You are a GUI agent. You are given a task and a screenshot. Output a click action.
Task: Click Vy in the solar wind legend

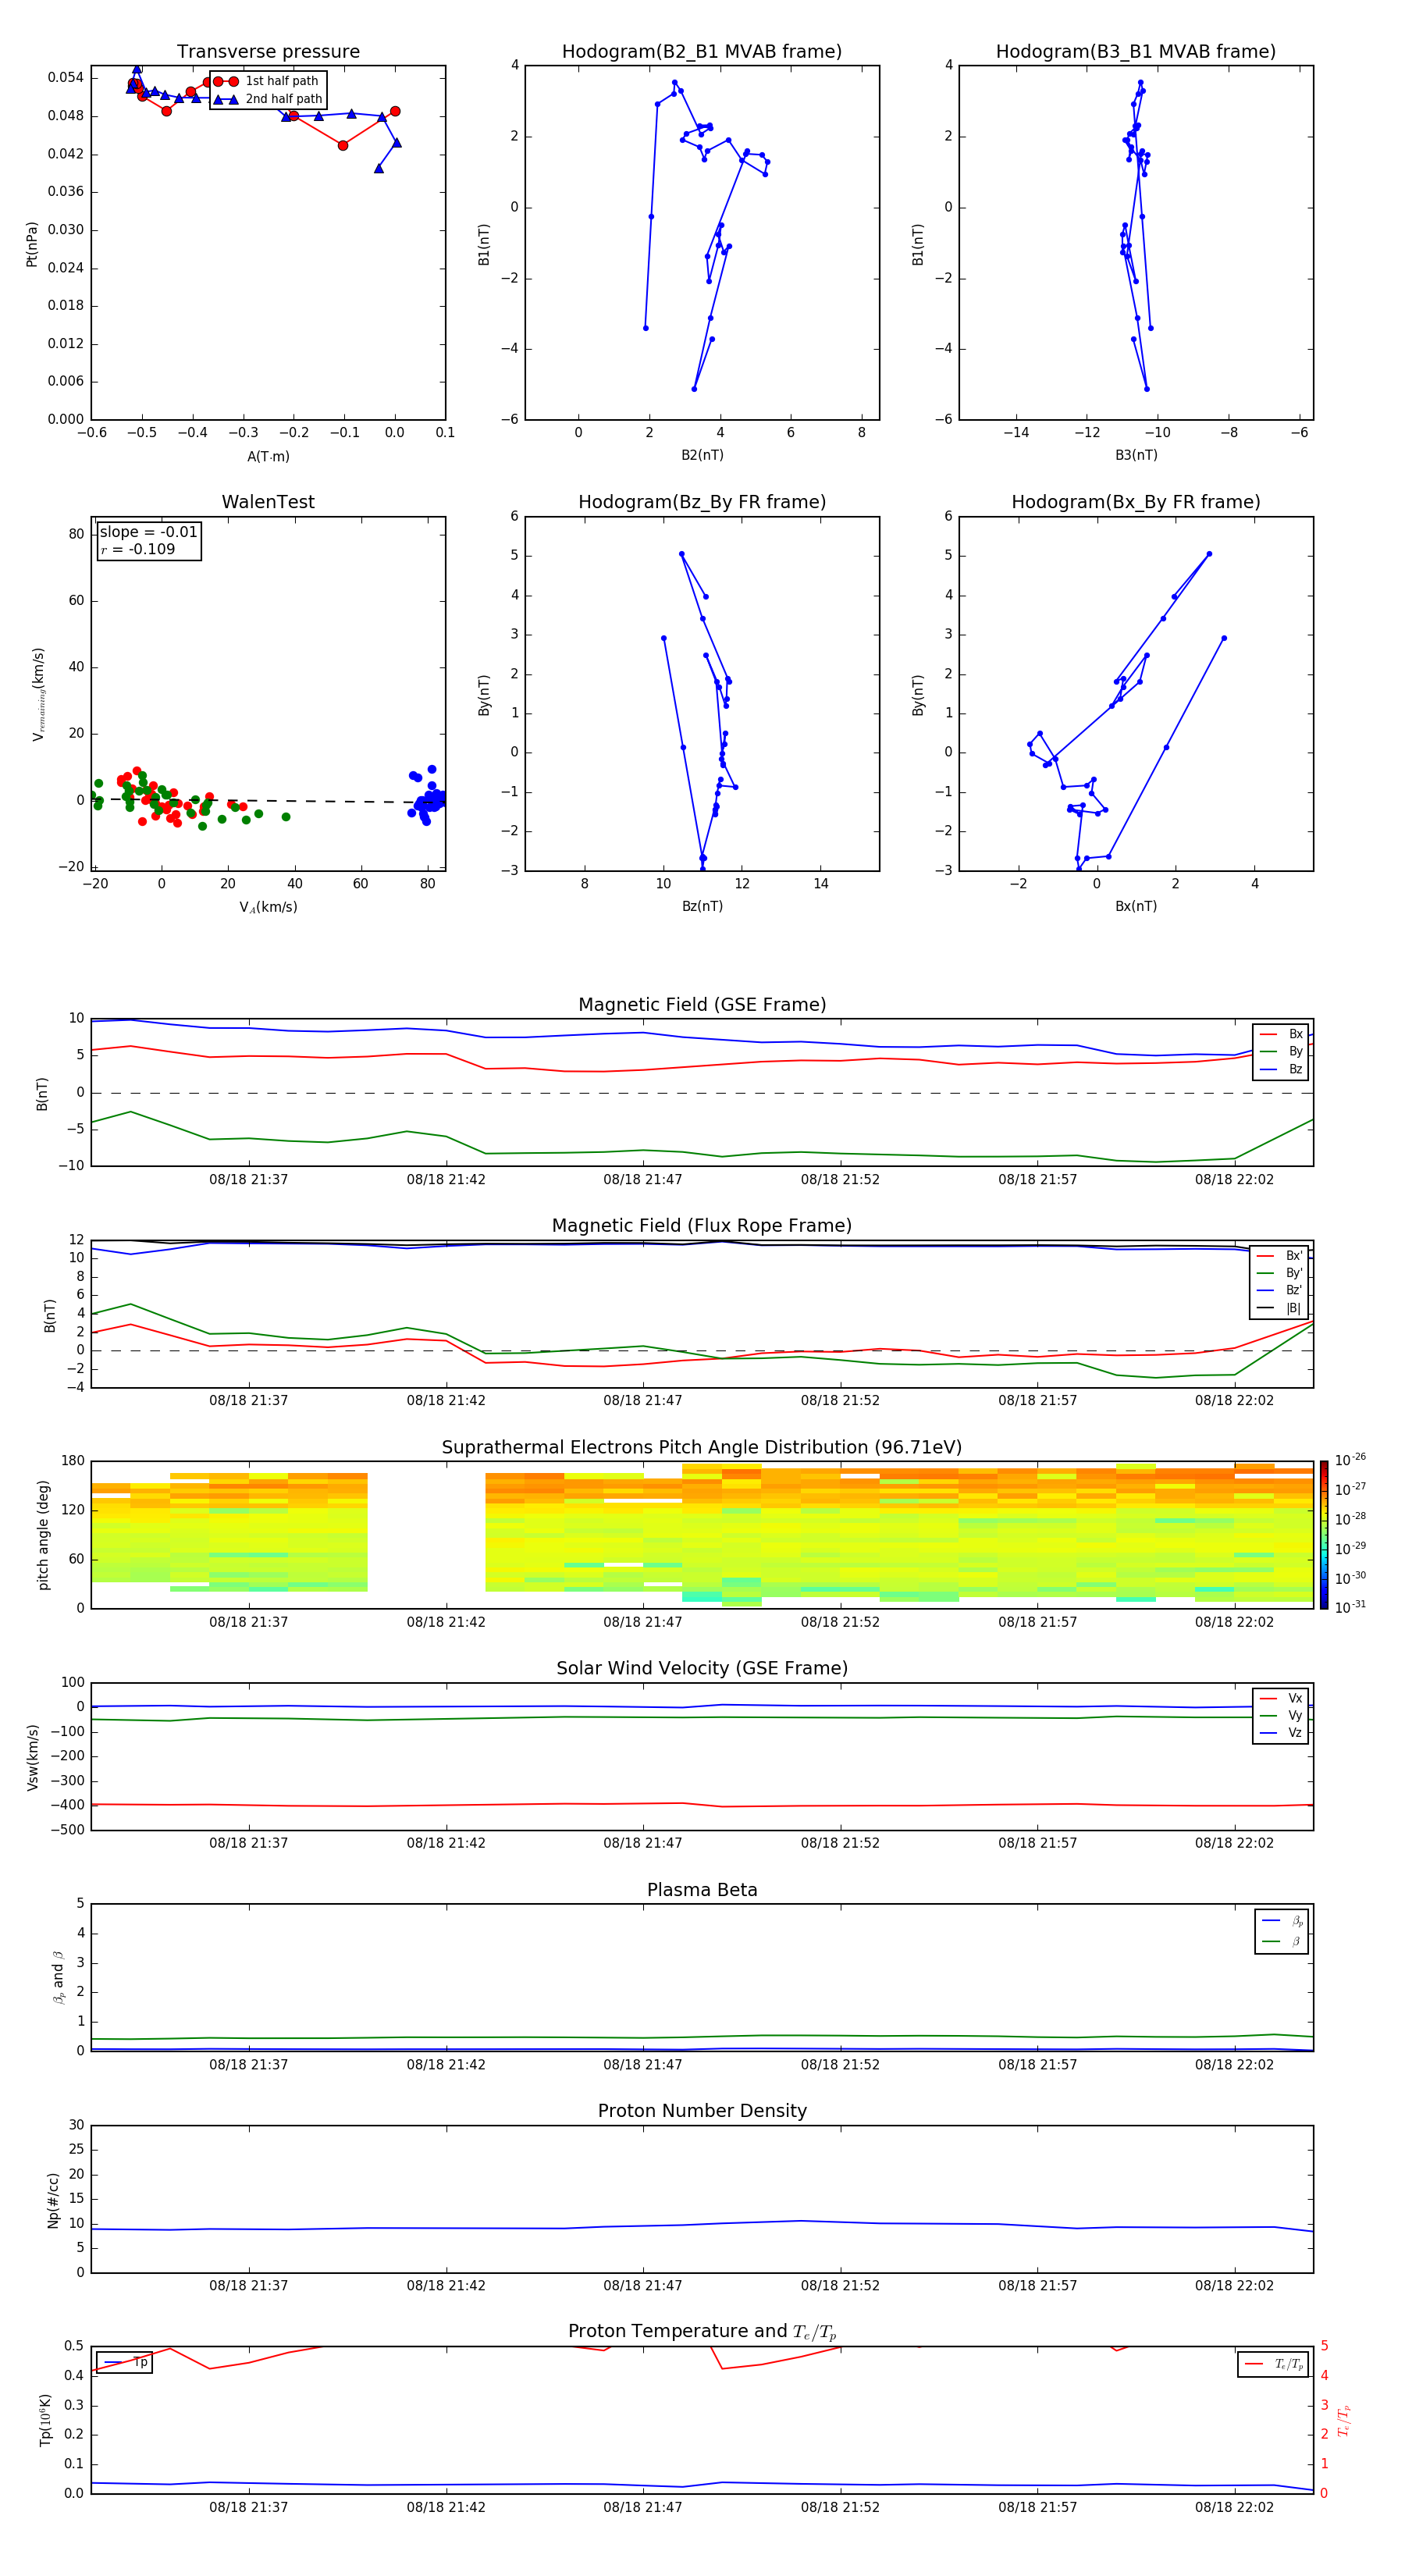pos(1281,1715)
